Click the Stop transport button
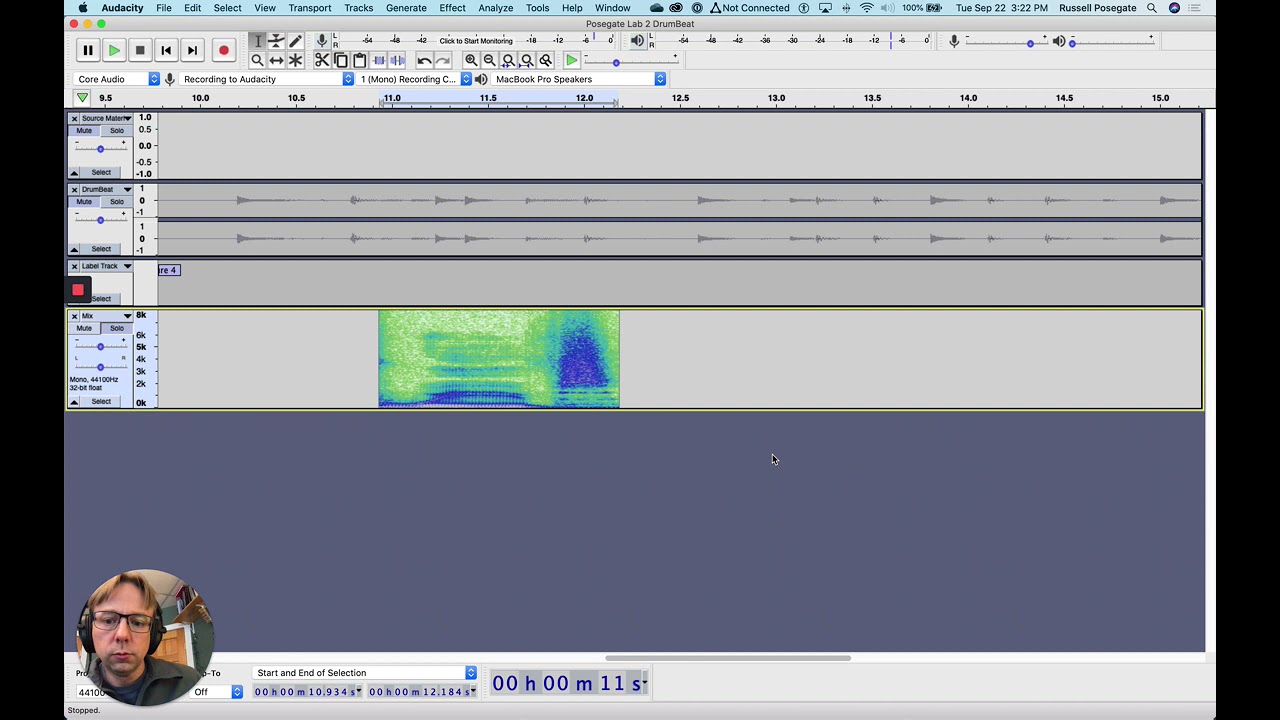The width and height of the screenshot is (1280, 720). 140,50
